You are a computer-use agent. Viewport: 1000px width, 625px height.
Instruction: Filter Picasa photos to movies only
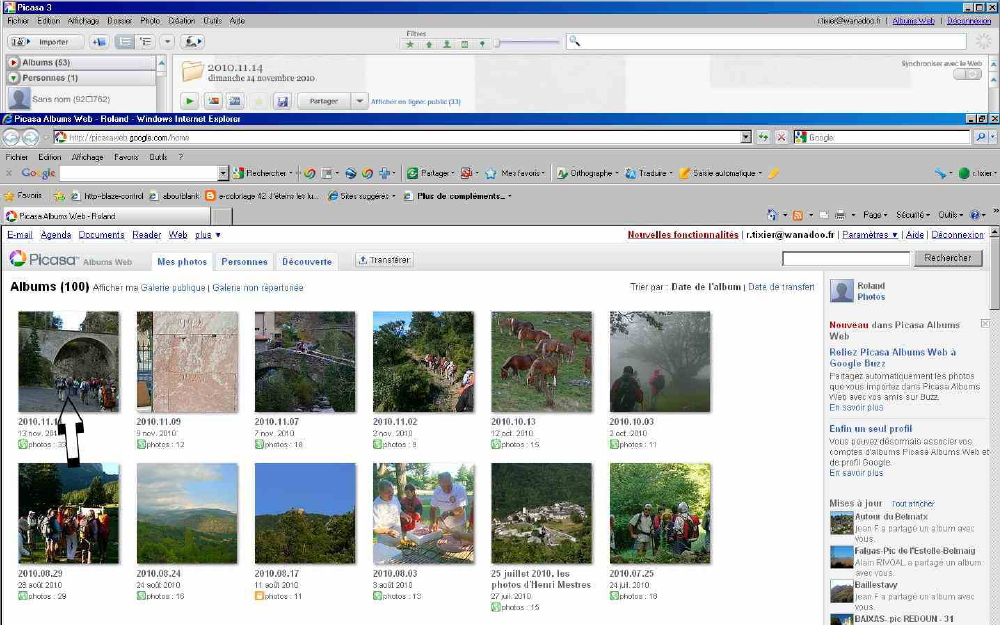tap(464, 44)
